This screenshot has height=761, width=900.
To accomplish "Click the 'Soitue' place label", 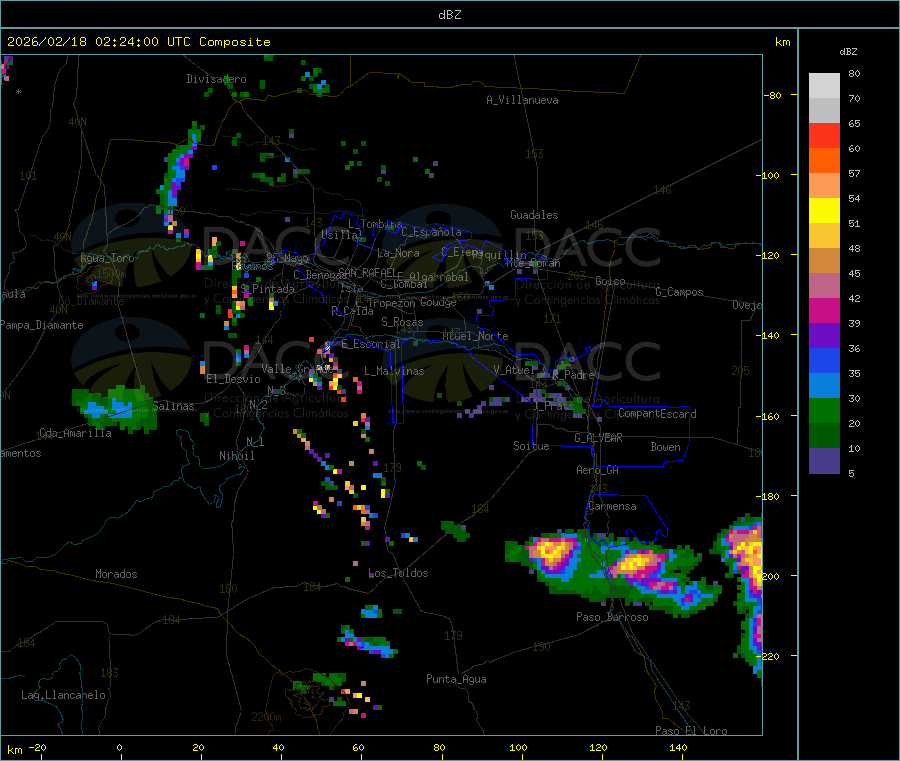I will point(531,446).
